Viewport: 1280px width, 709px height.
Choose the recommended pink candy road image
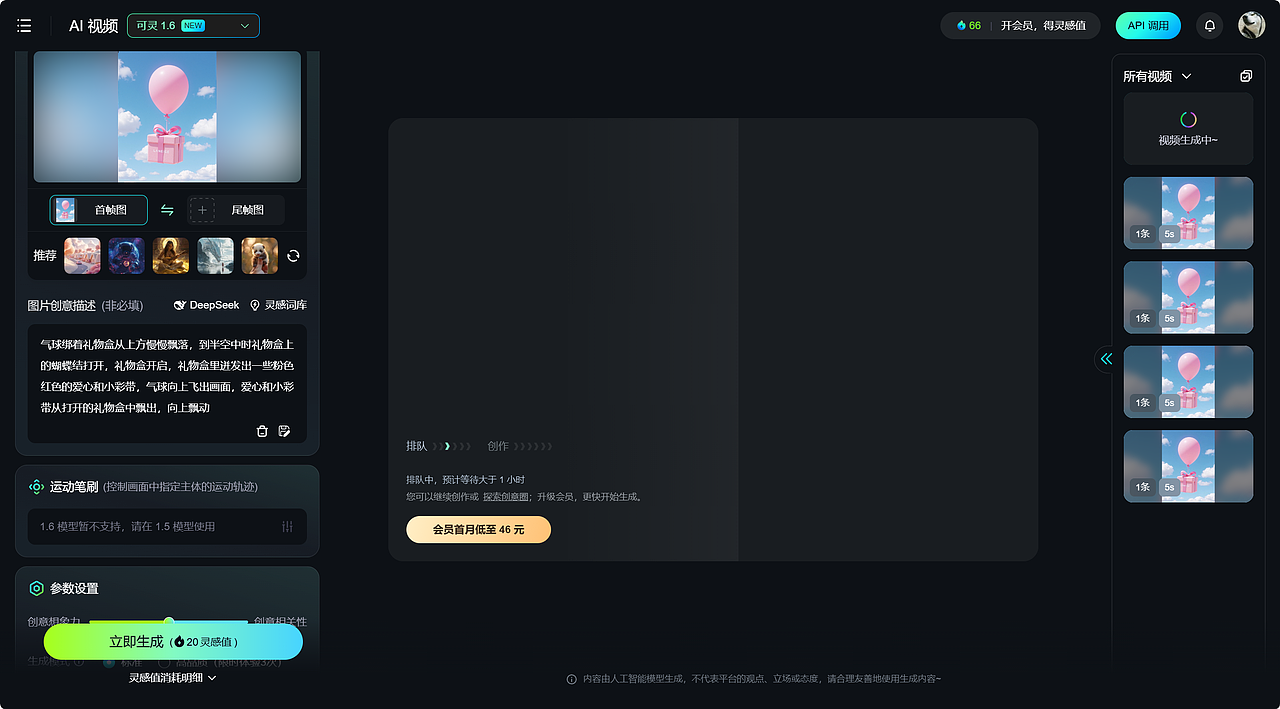coord(82,256)
